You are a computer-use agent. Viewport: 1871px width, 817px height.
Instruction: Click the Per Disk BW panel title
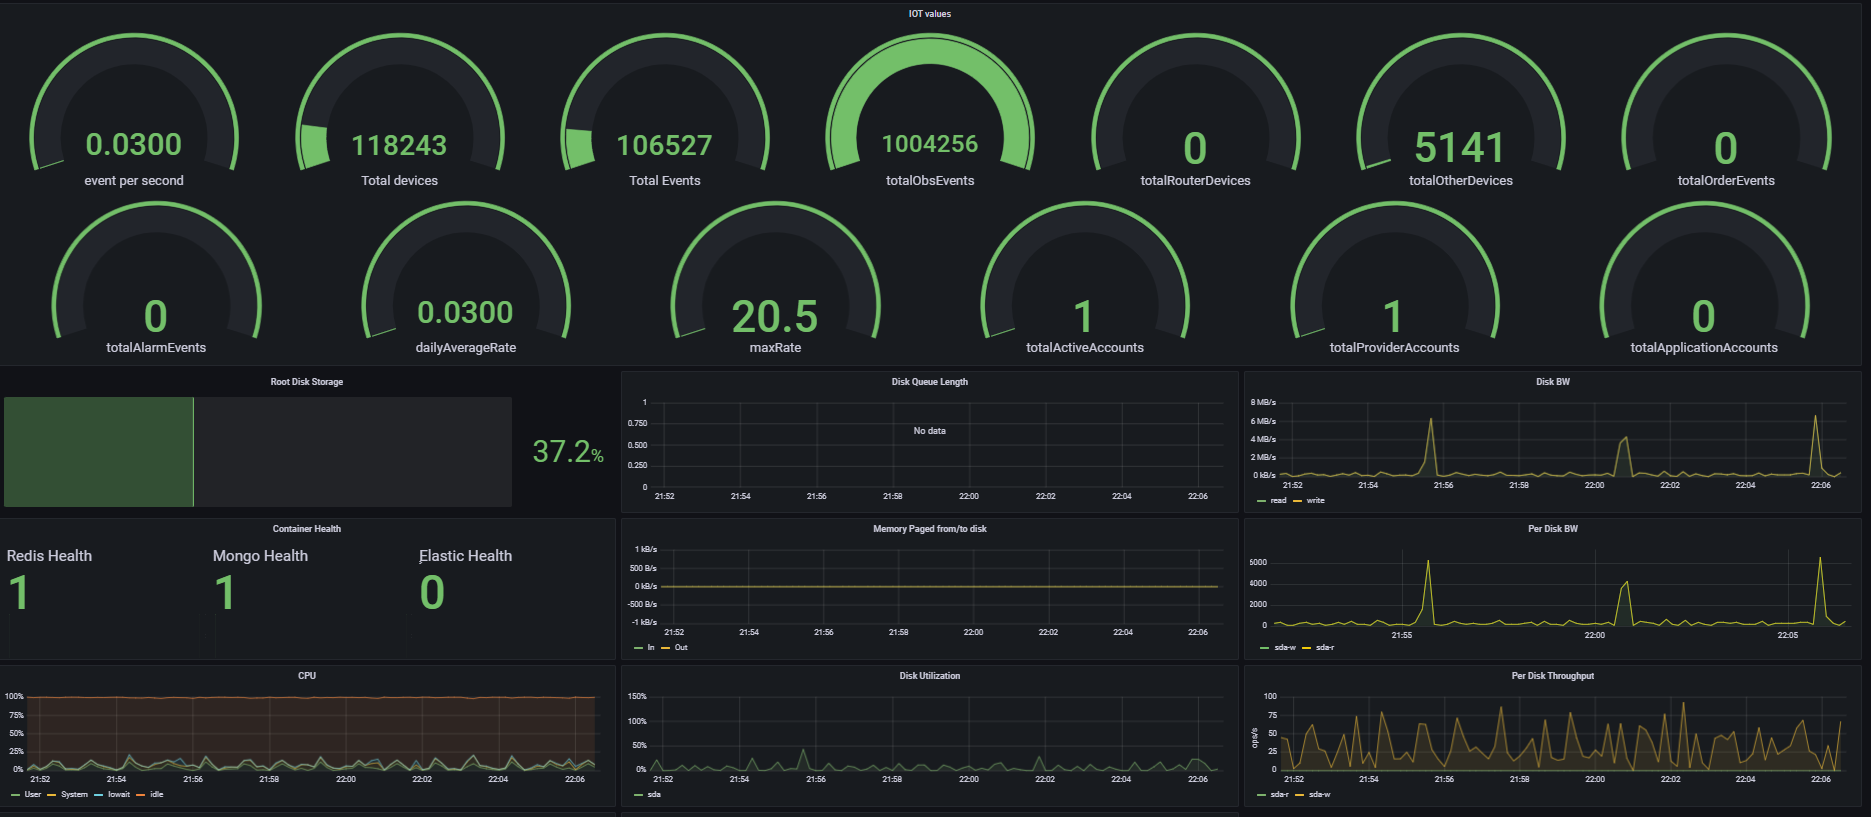point(1552,529)
